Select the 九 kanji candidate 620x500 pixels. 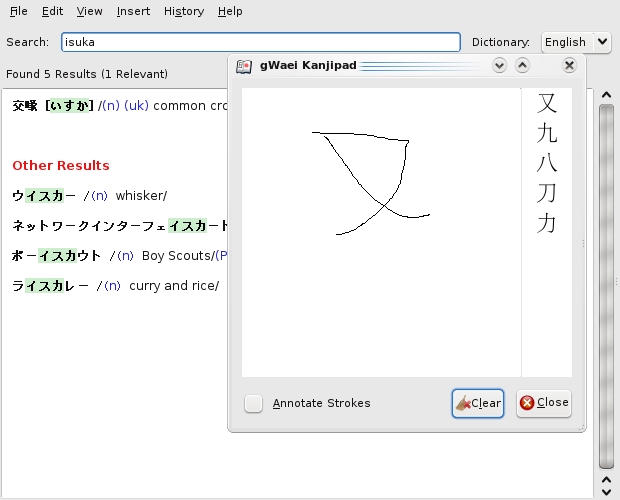pos(547,133)
